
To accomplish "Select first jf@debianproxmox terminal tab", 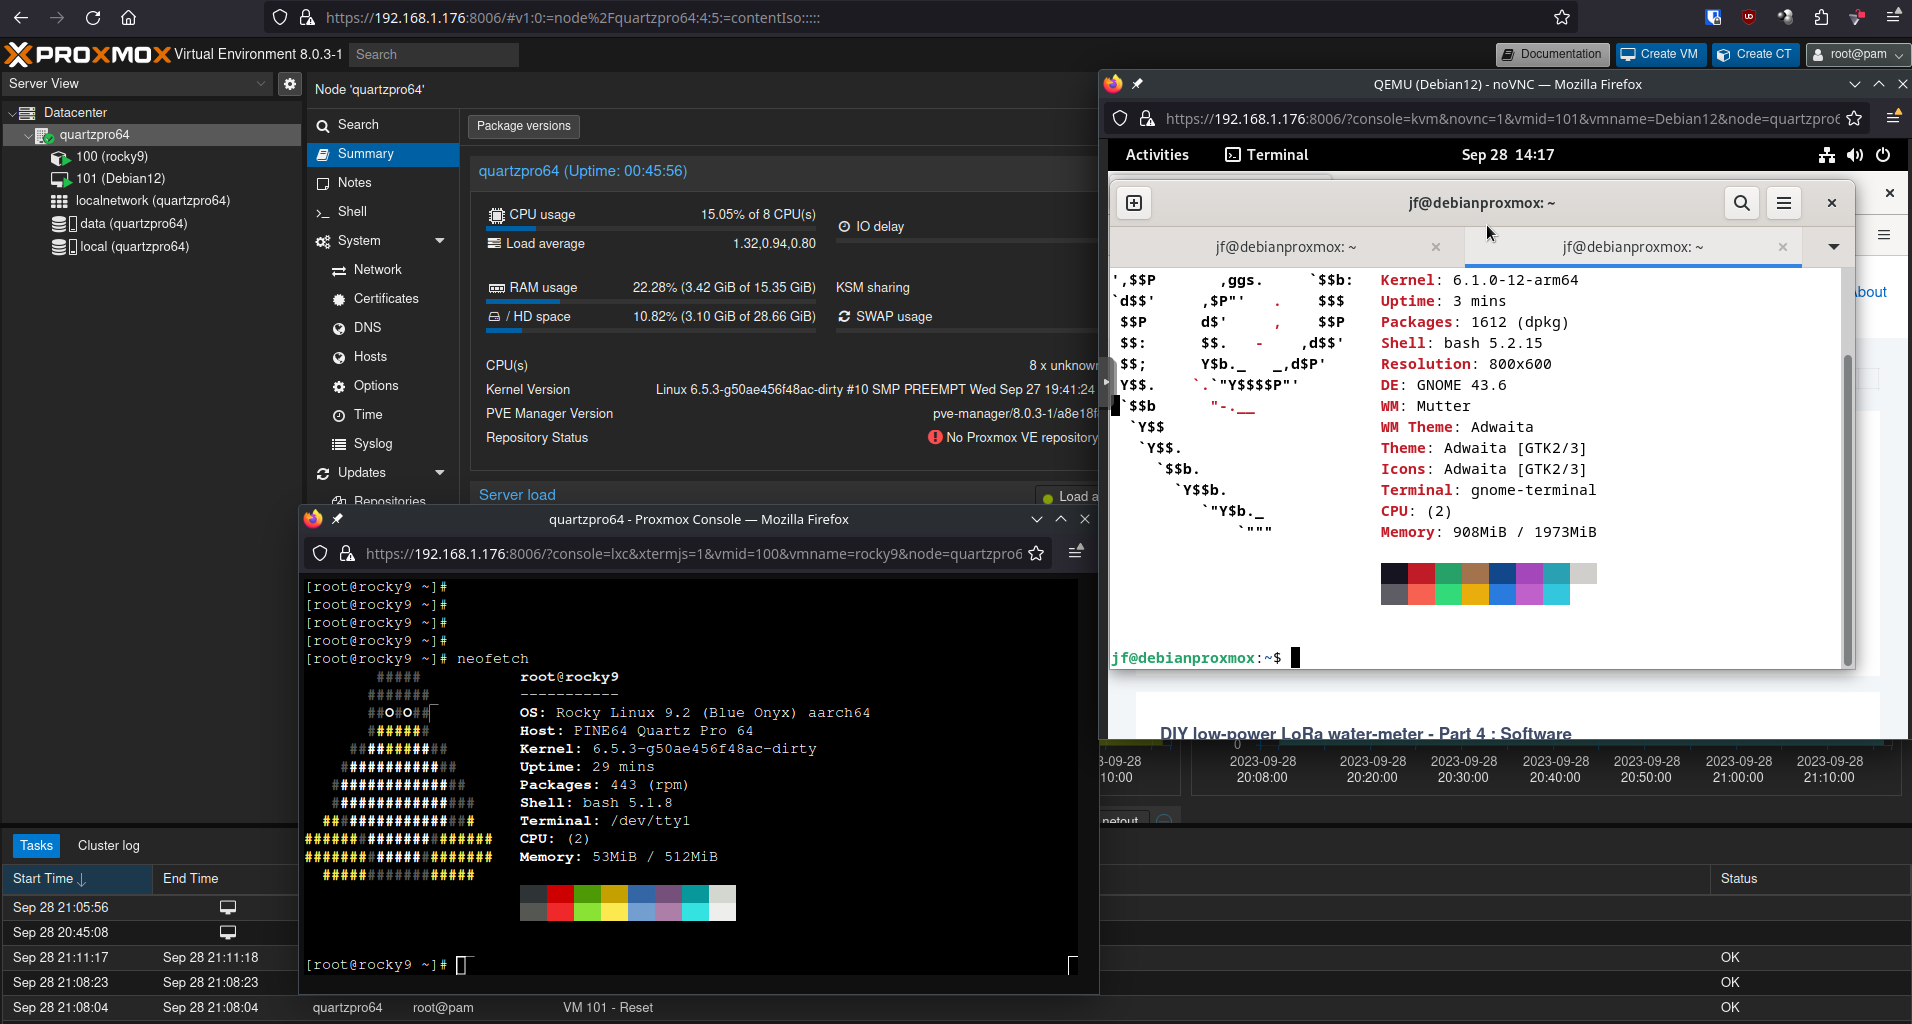I will [x=1286, y=247].
